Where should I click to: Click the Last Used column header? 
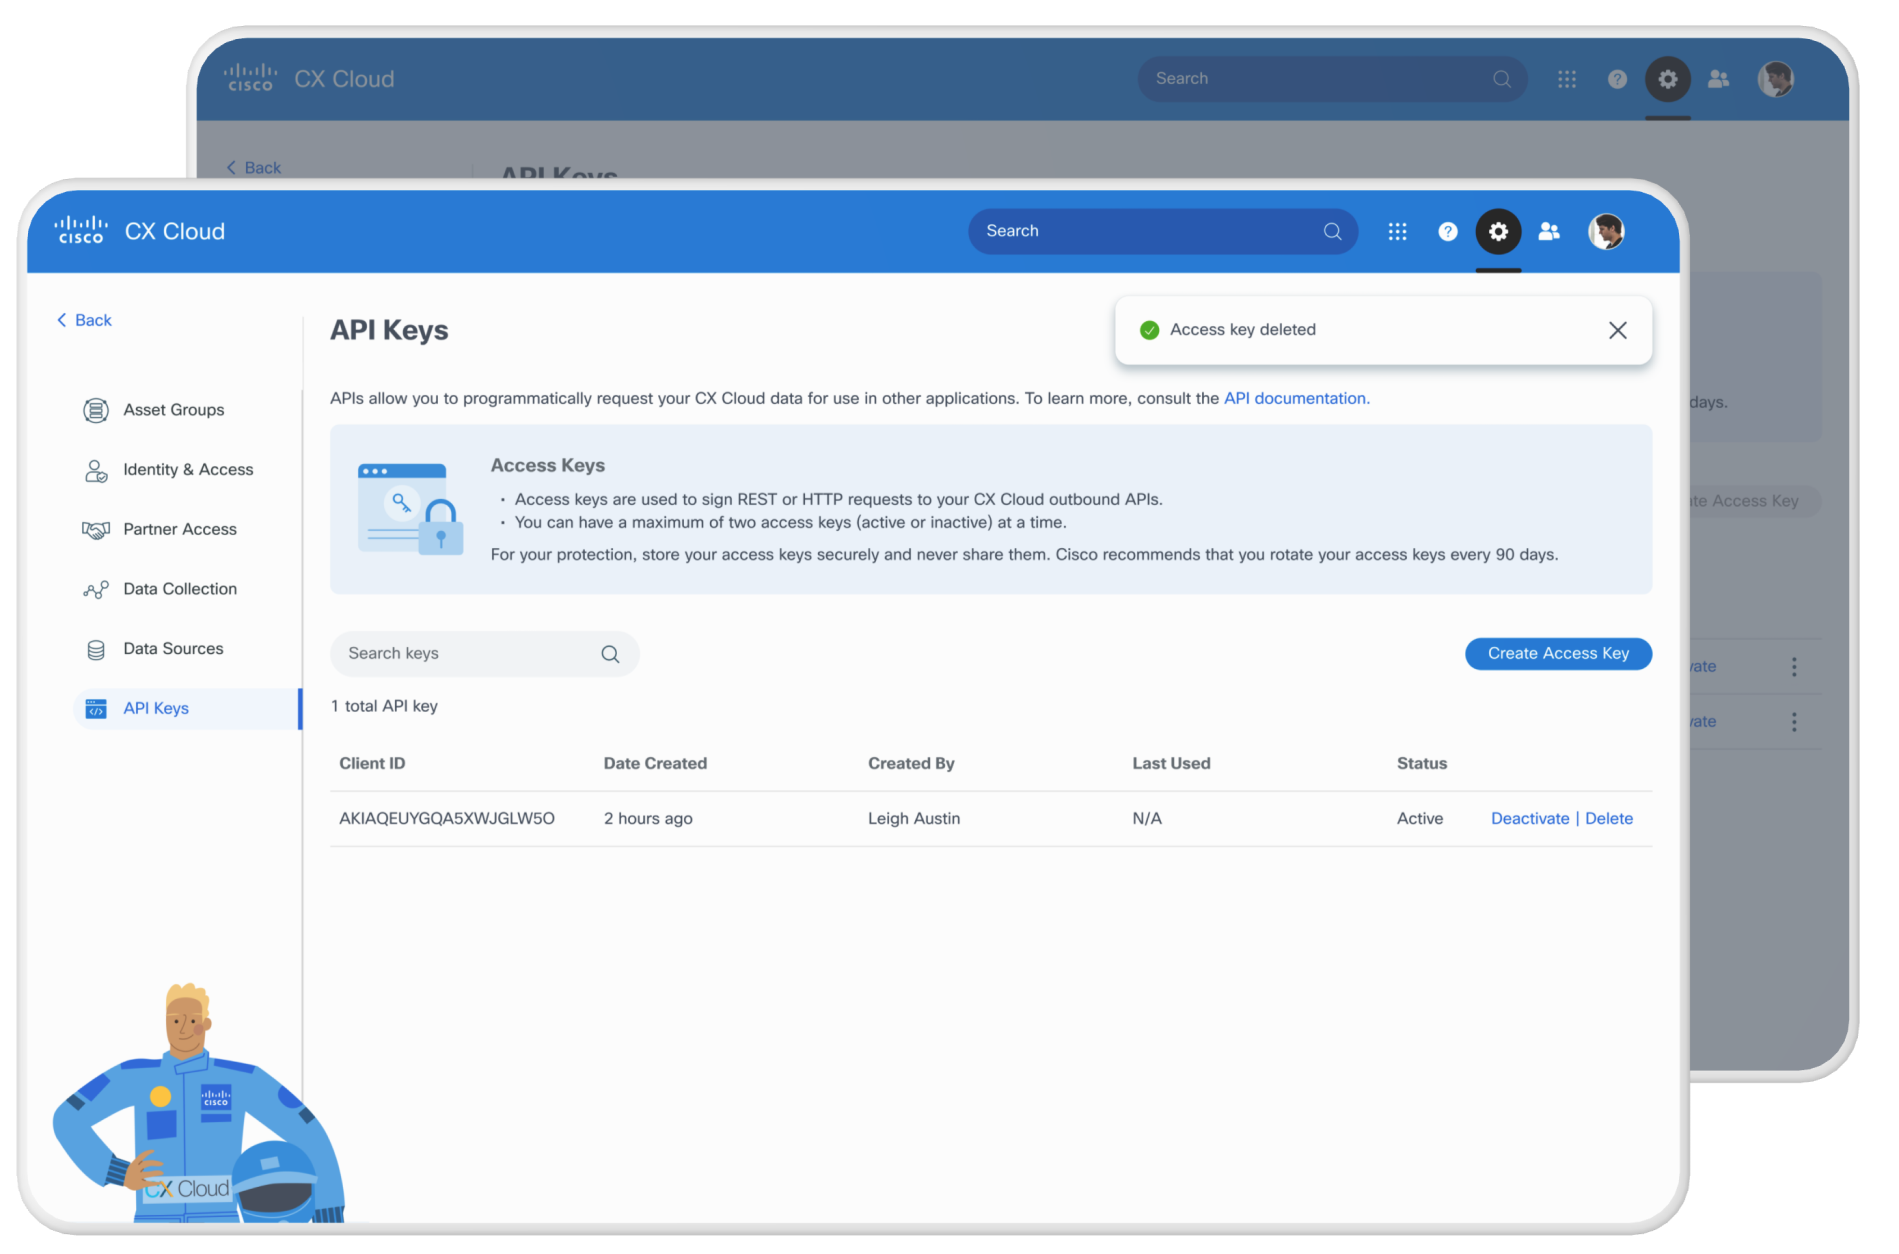tap(1171, 764)
